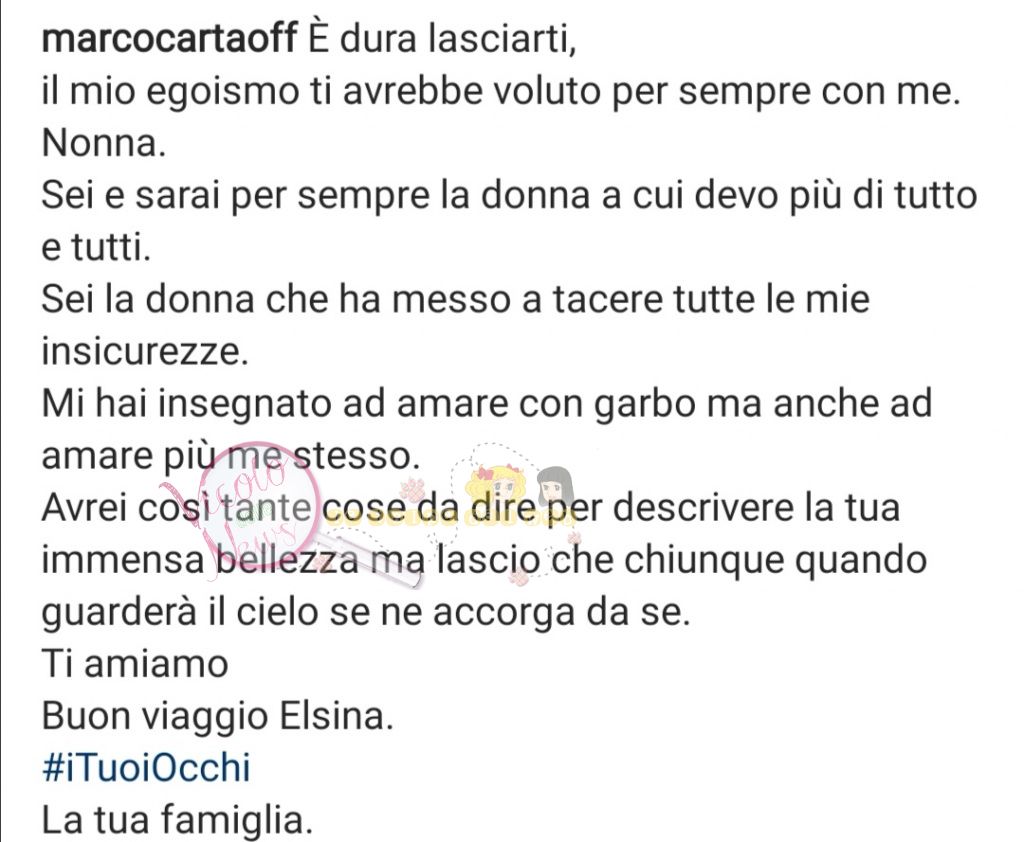The image size is (1024, 842).
Task: Open the #iTuoiOcchi hashtag
Action: pyautogui.click(x=146, y=768)
